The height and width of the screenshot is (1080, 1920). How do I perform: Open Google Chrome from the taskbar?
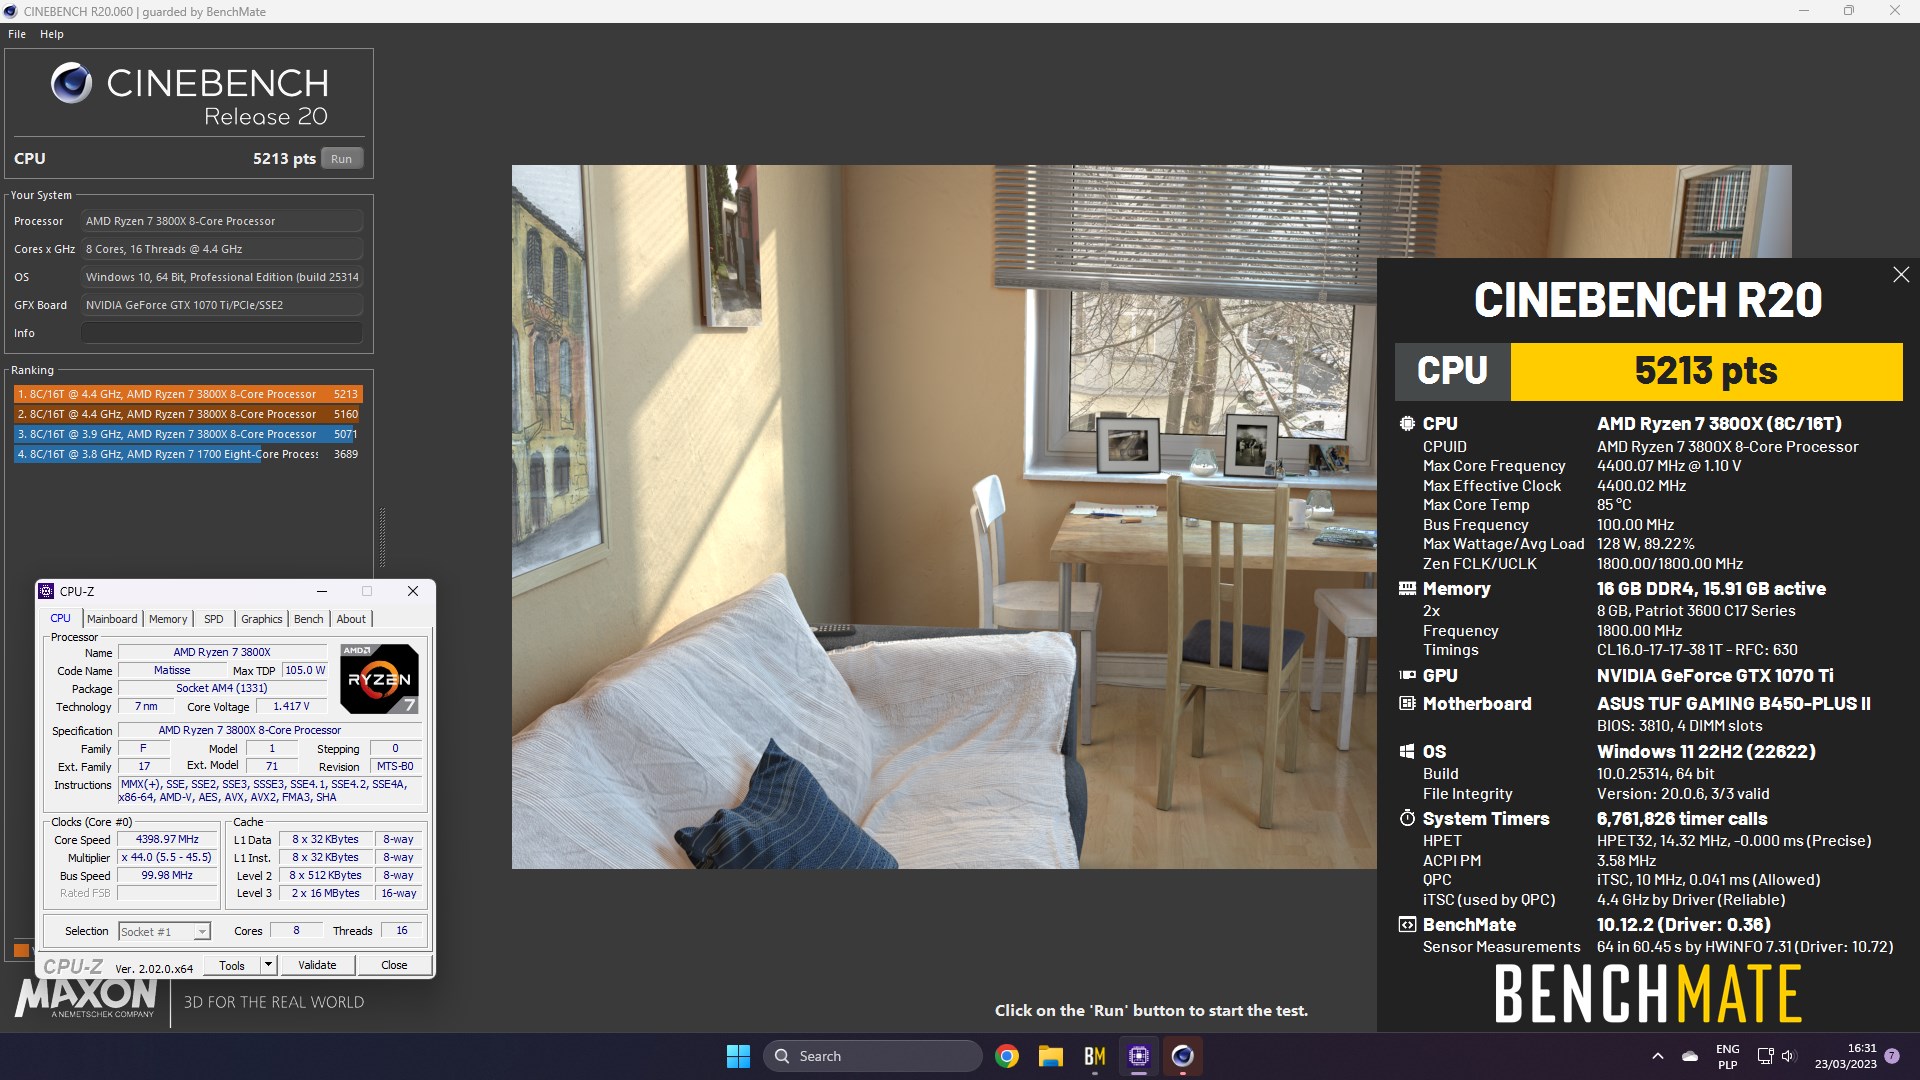coord(1007,1056)
